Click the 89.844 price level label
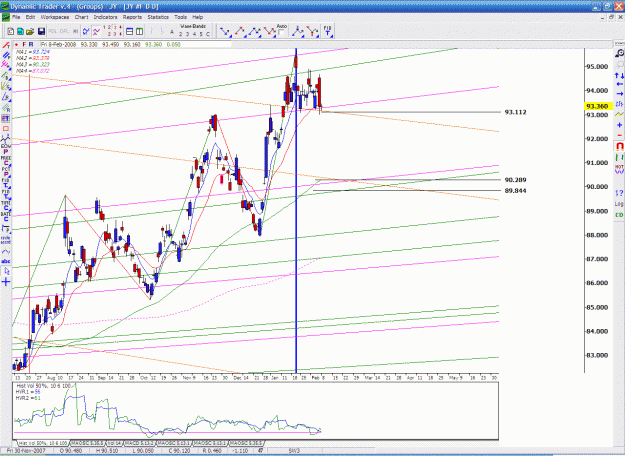 [x=515, y=191]
